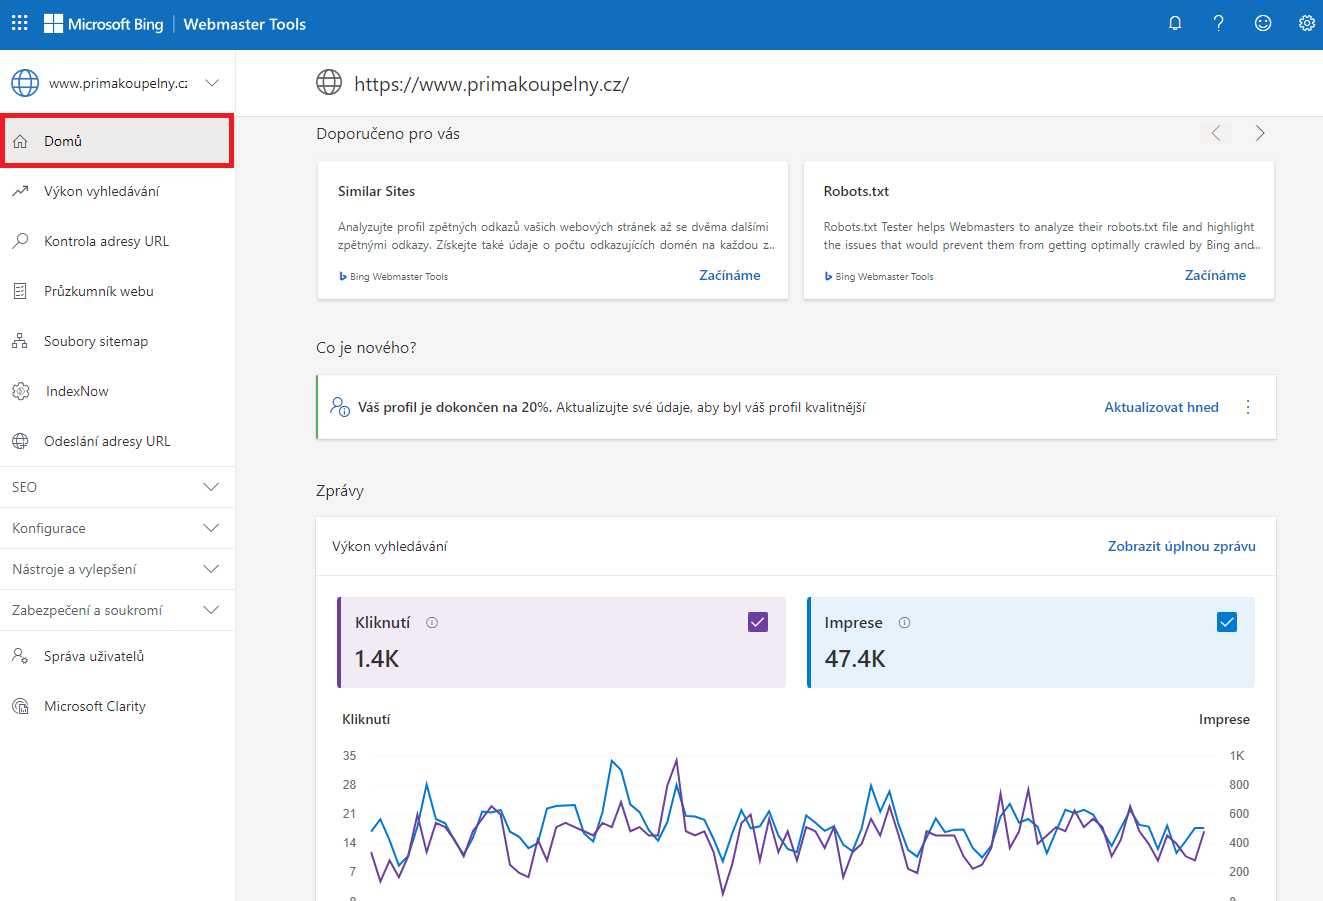The height and width of the screenshot is (901, 1323).
Task: Click the Robots.txt card title
Action: tap(856, 191)
